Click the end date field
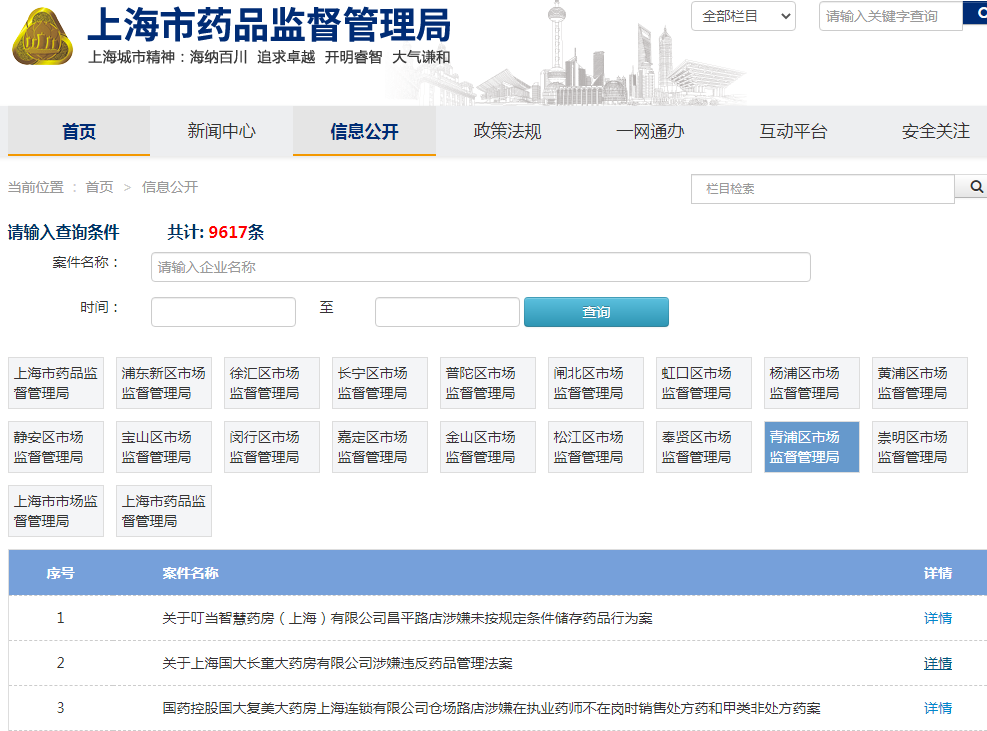 pos(448,312)
